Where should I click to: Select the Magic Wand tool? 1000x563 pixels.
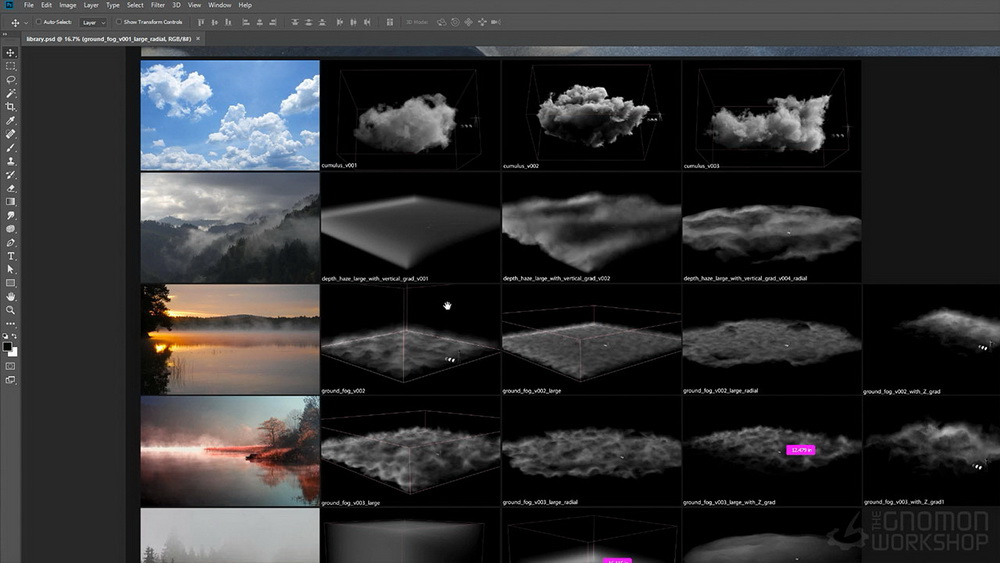coord(11,94)
